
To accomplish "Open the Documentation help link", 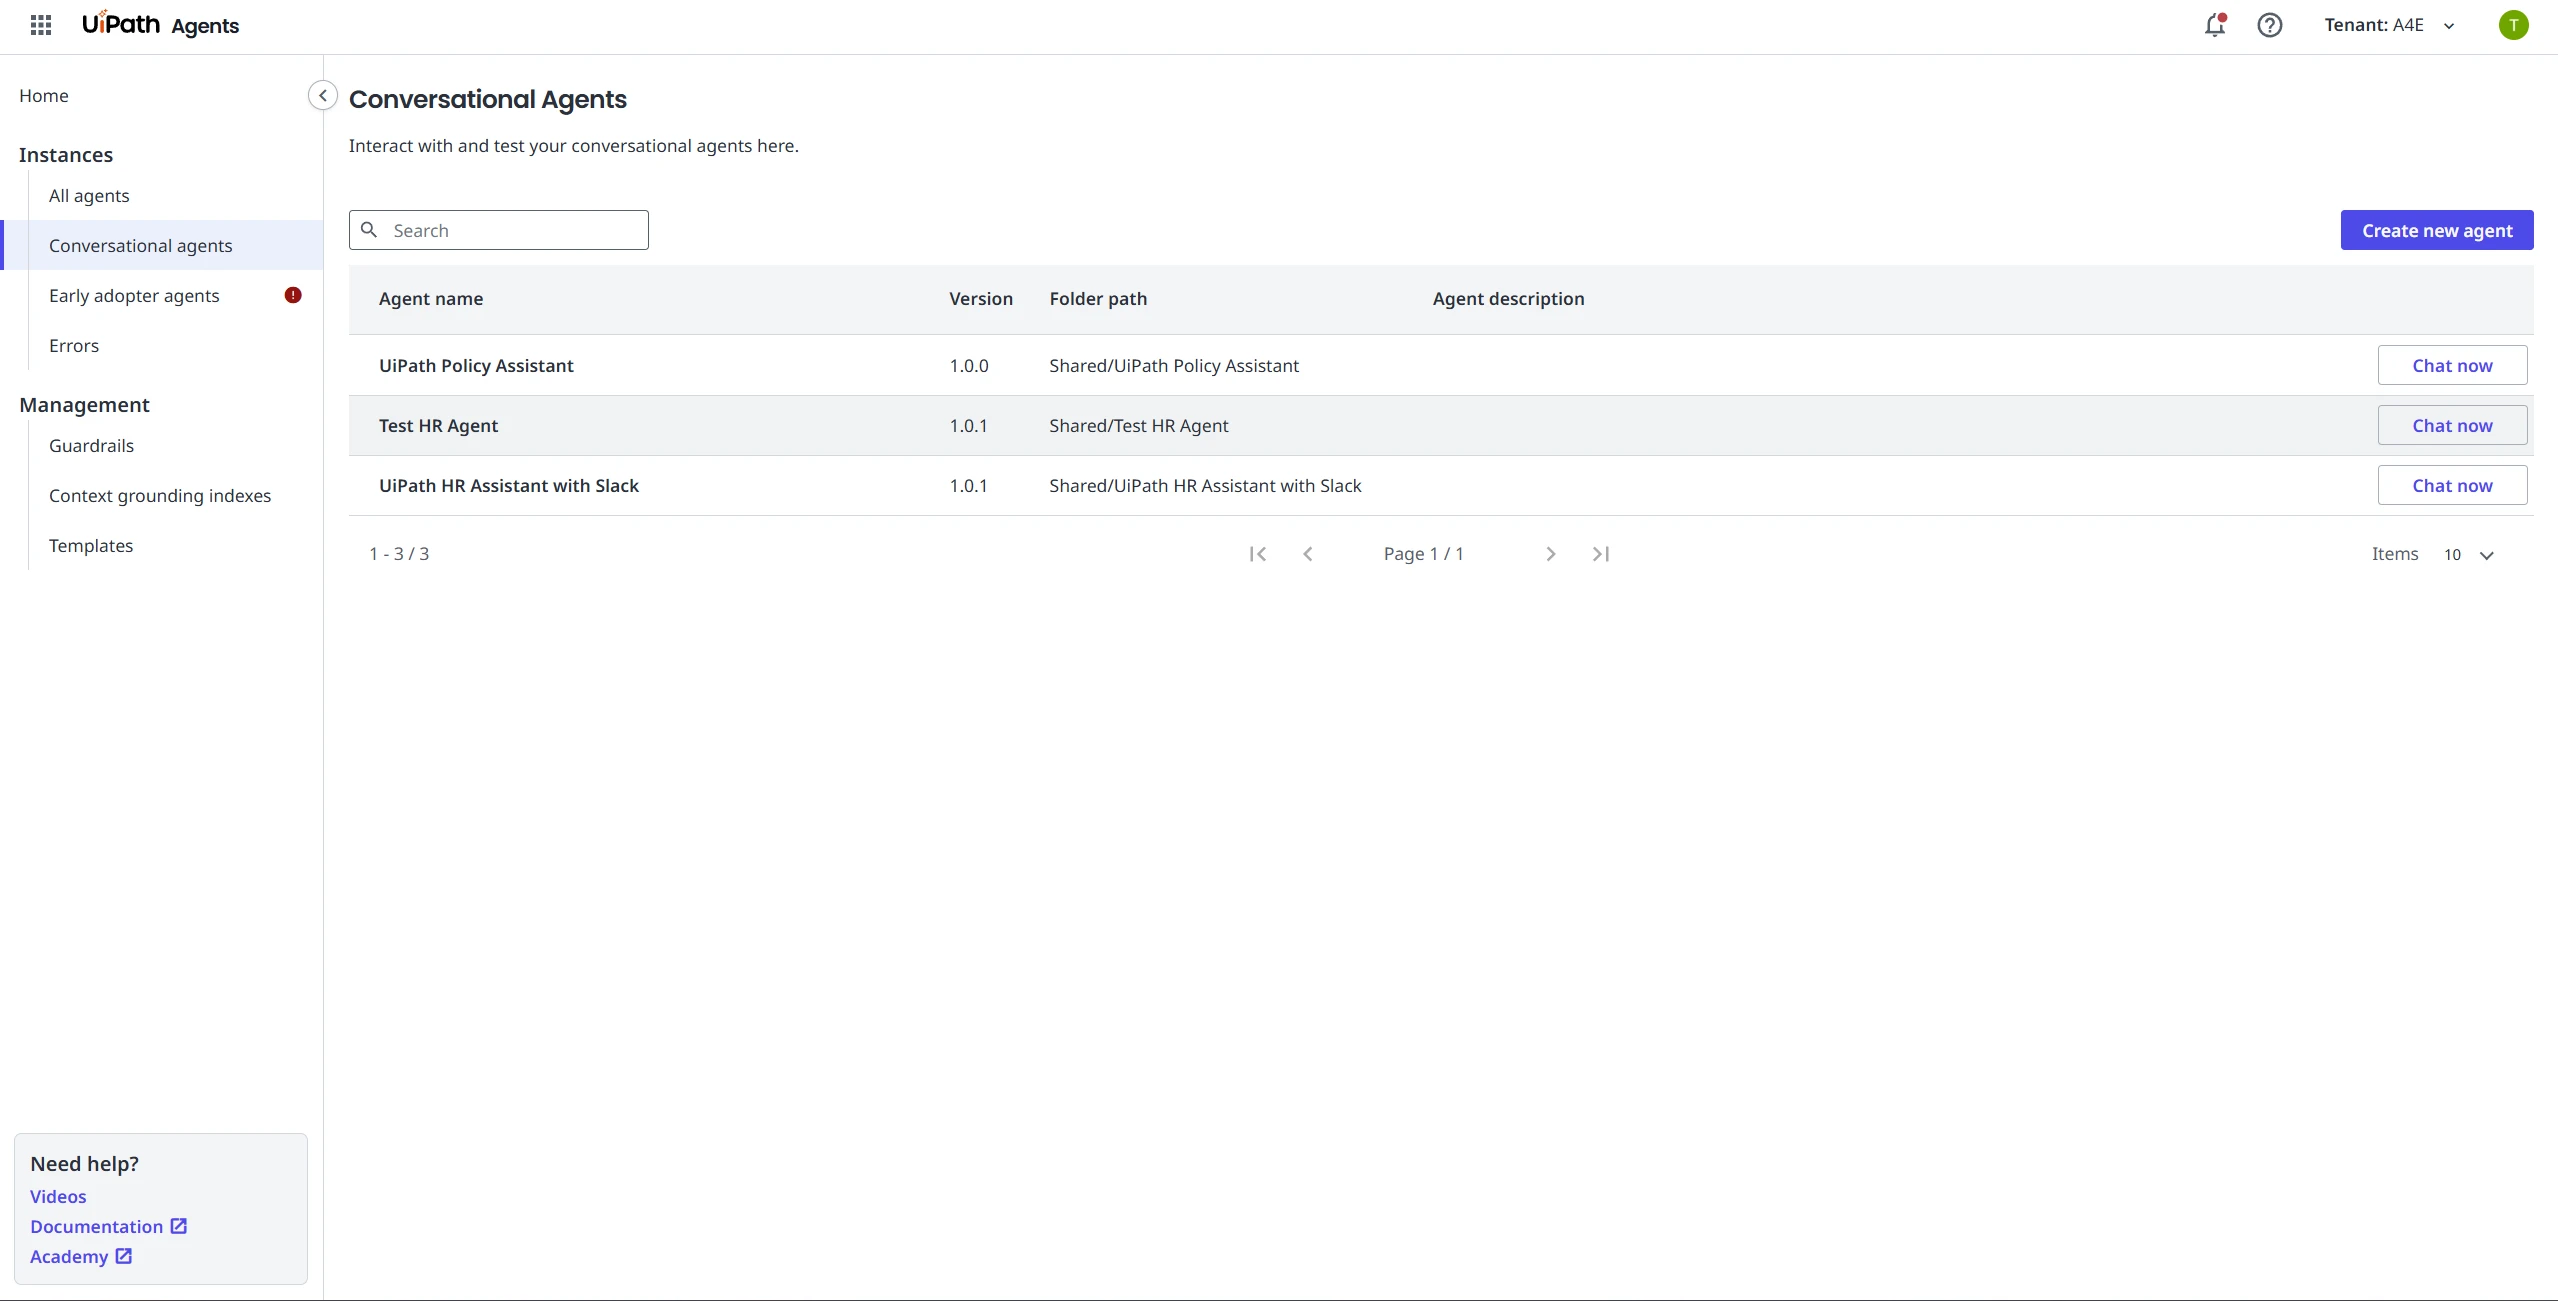I will (x=97, y=1227).
